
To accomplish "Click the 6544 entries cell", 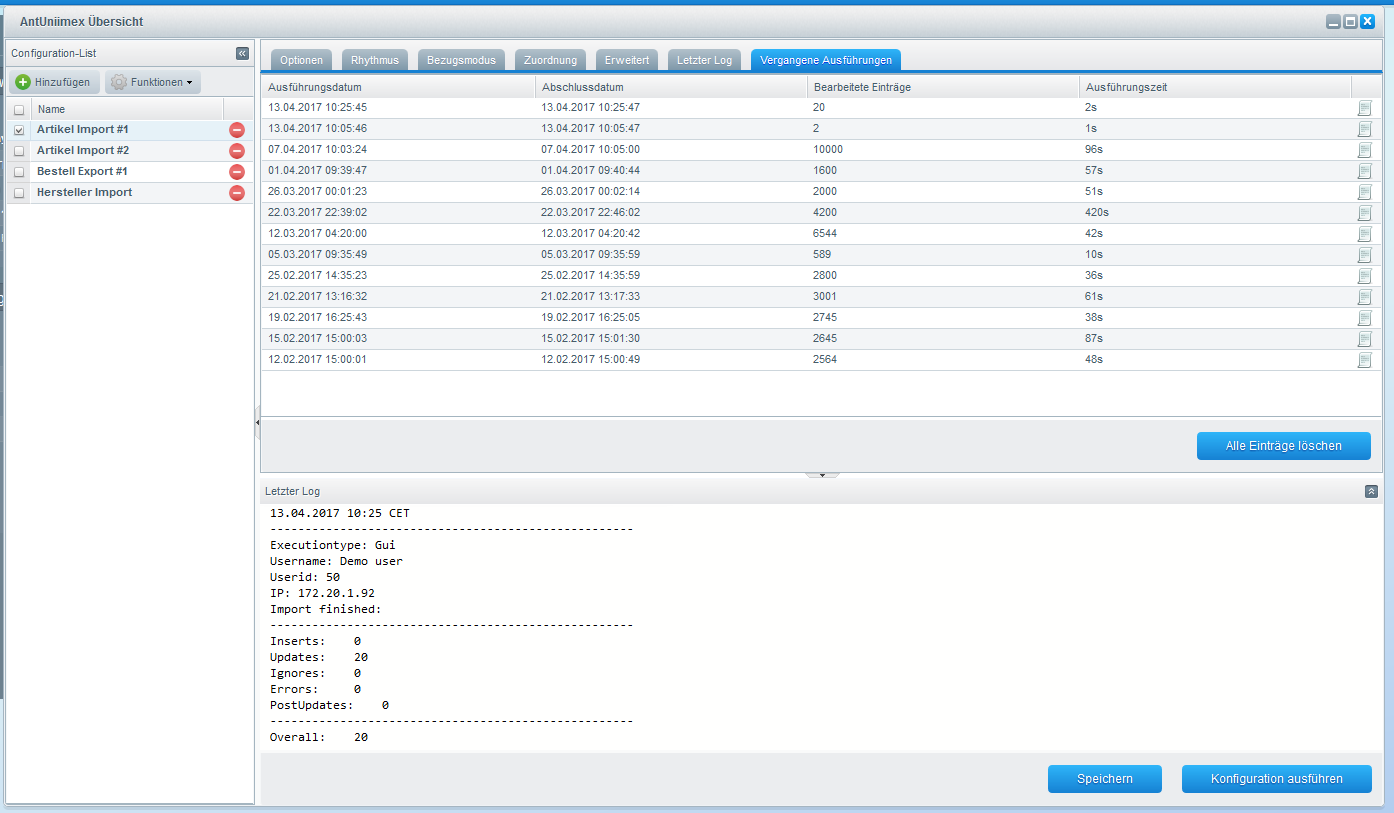I will pyautogui.click(x=943, y=234).
